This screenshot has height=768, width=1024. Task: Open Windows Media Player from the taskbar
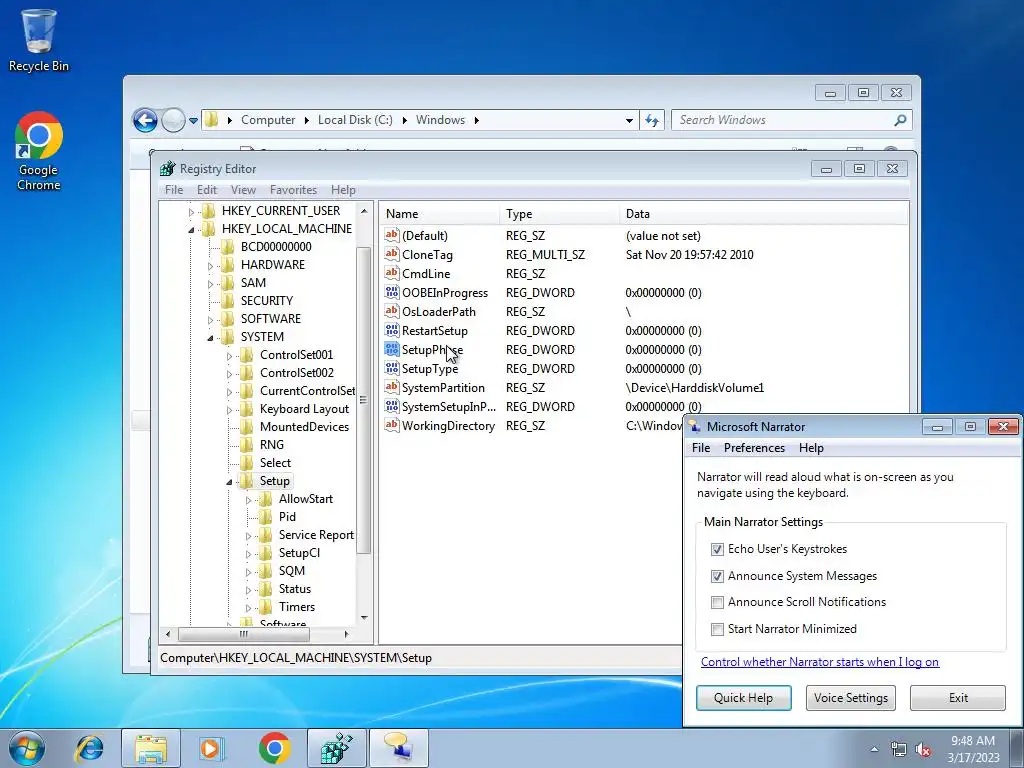pos(211,748)
